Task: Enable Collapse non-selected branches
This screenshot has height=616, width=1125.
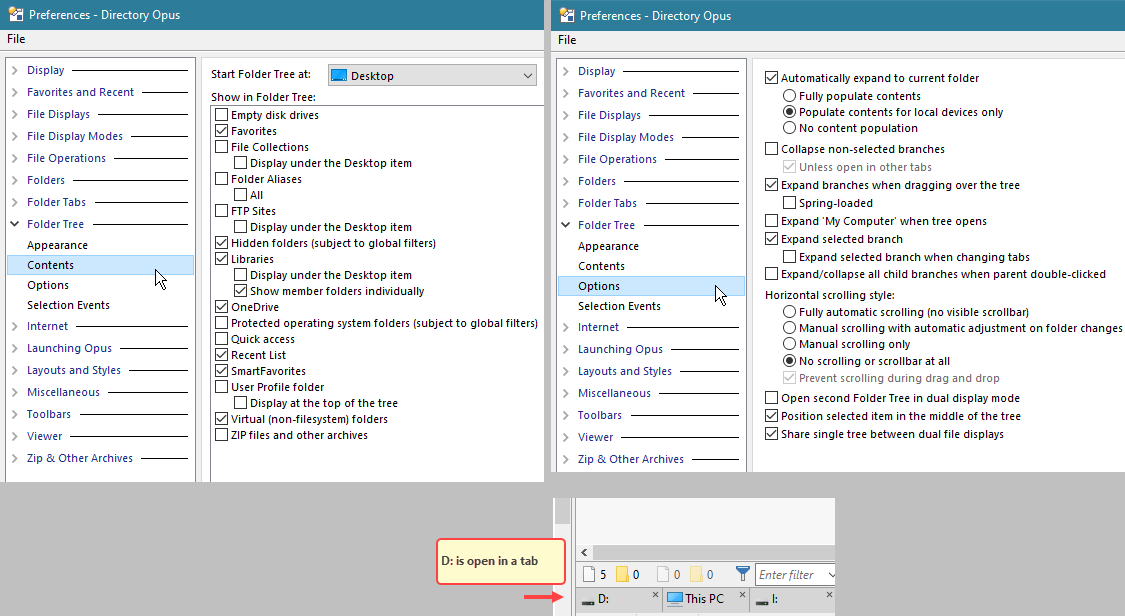Action: point(772,148)
